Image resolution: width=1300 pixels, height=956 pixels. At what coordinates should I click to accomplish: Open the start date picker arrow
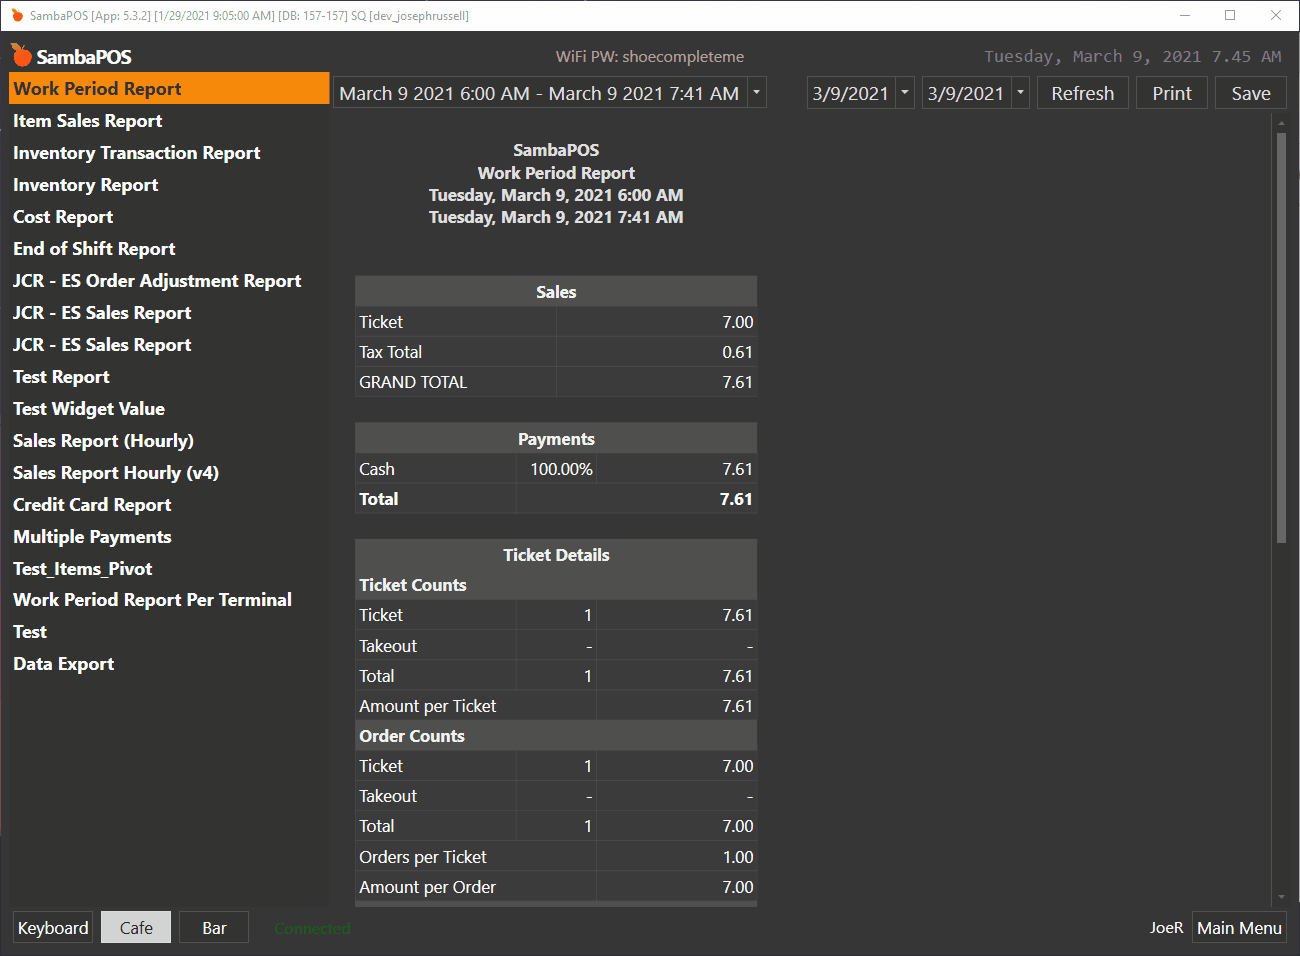point(904,93)
